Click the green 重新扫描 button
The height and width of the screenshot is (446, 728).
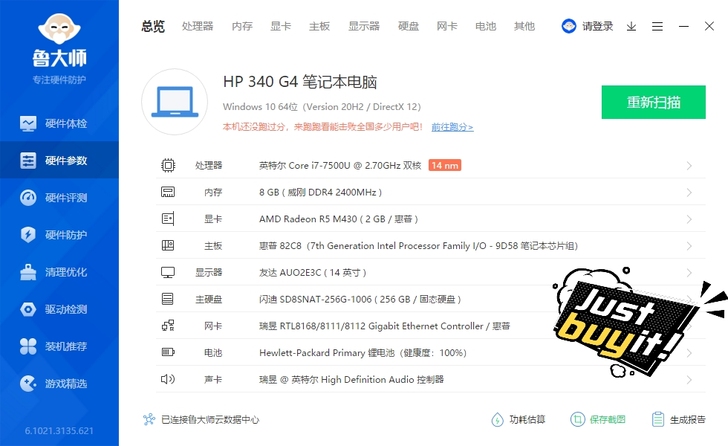(x=653, y=102)
